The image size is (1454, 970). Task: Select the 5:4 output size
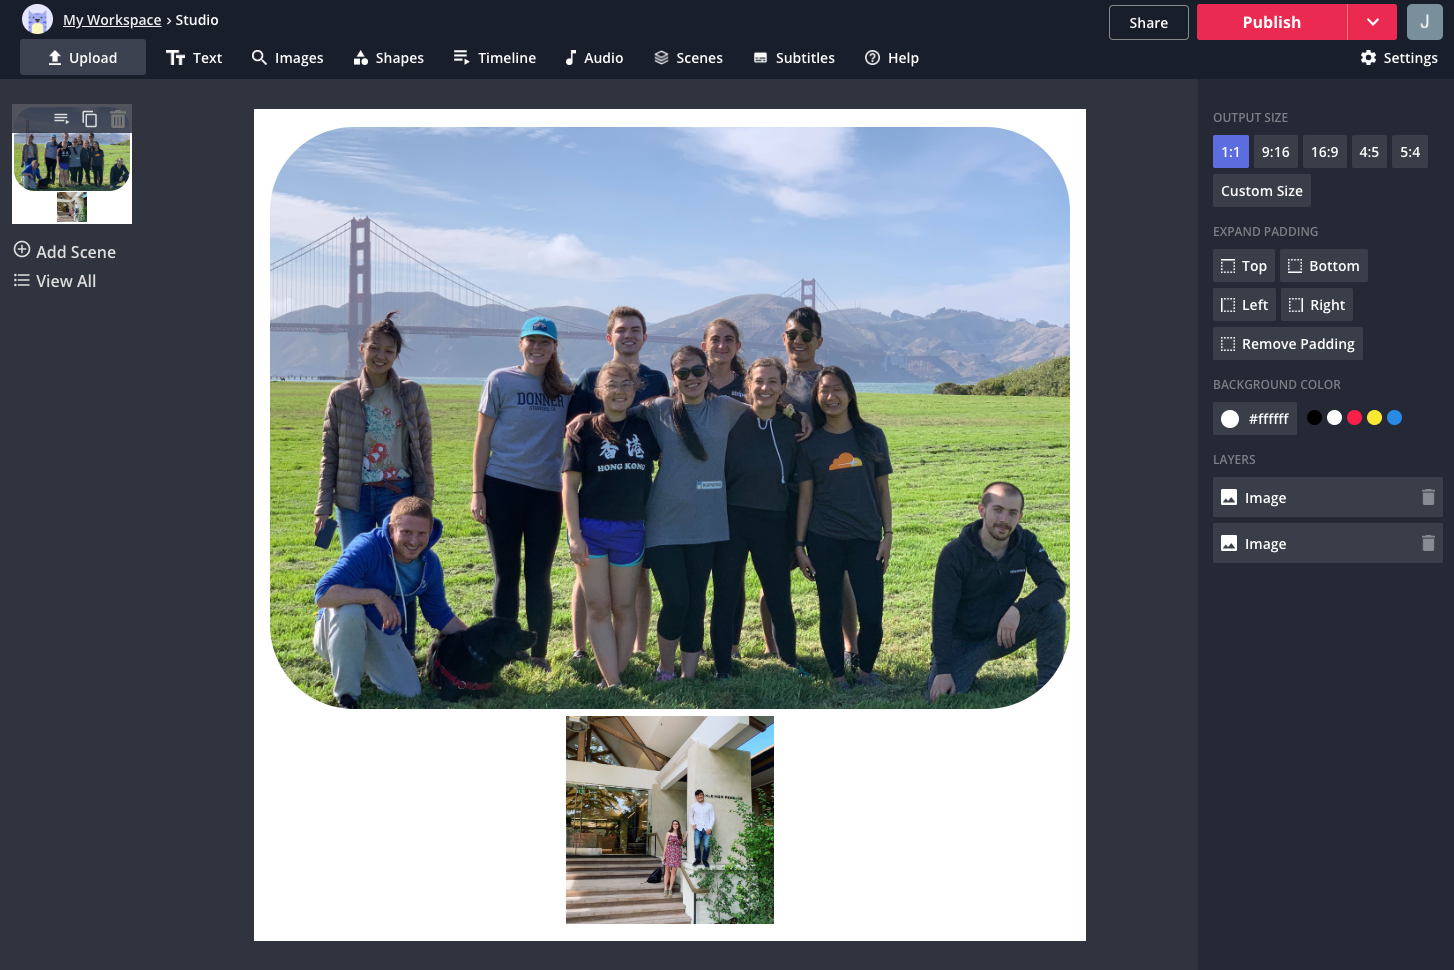coord(1410,152)
